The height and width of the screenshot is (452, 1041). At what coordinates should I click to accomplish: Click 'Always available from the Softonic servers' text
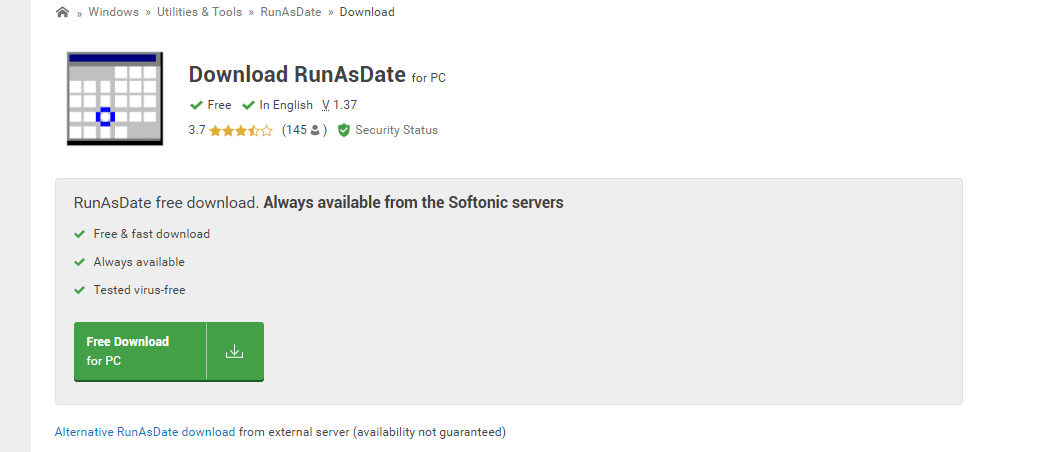(x=413, y=202)
